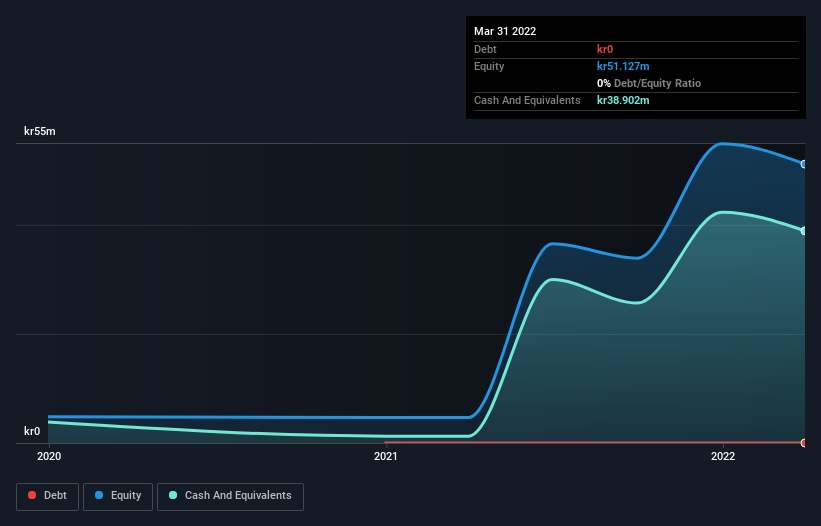Viewport: 821px width, 526px height.
Task: Click the 0% Debt/Equity Ratio text
Action: pyautogui.click(x=649, y=83)
